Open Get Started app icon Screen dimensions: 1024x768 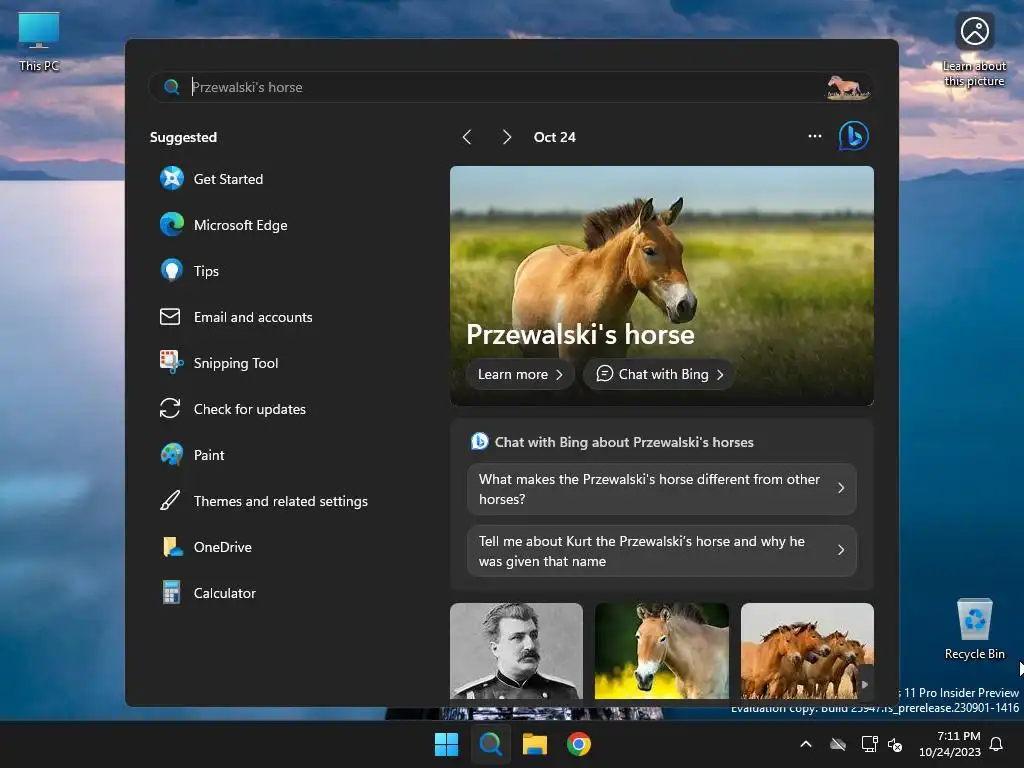pyautogui.click(x=172, y=178)
